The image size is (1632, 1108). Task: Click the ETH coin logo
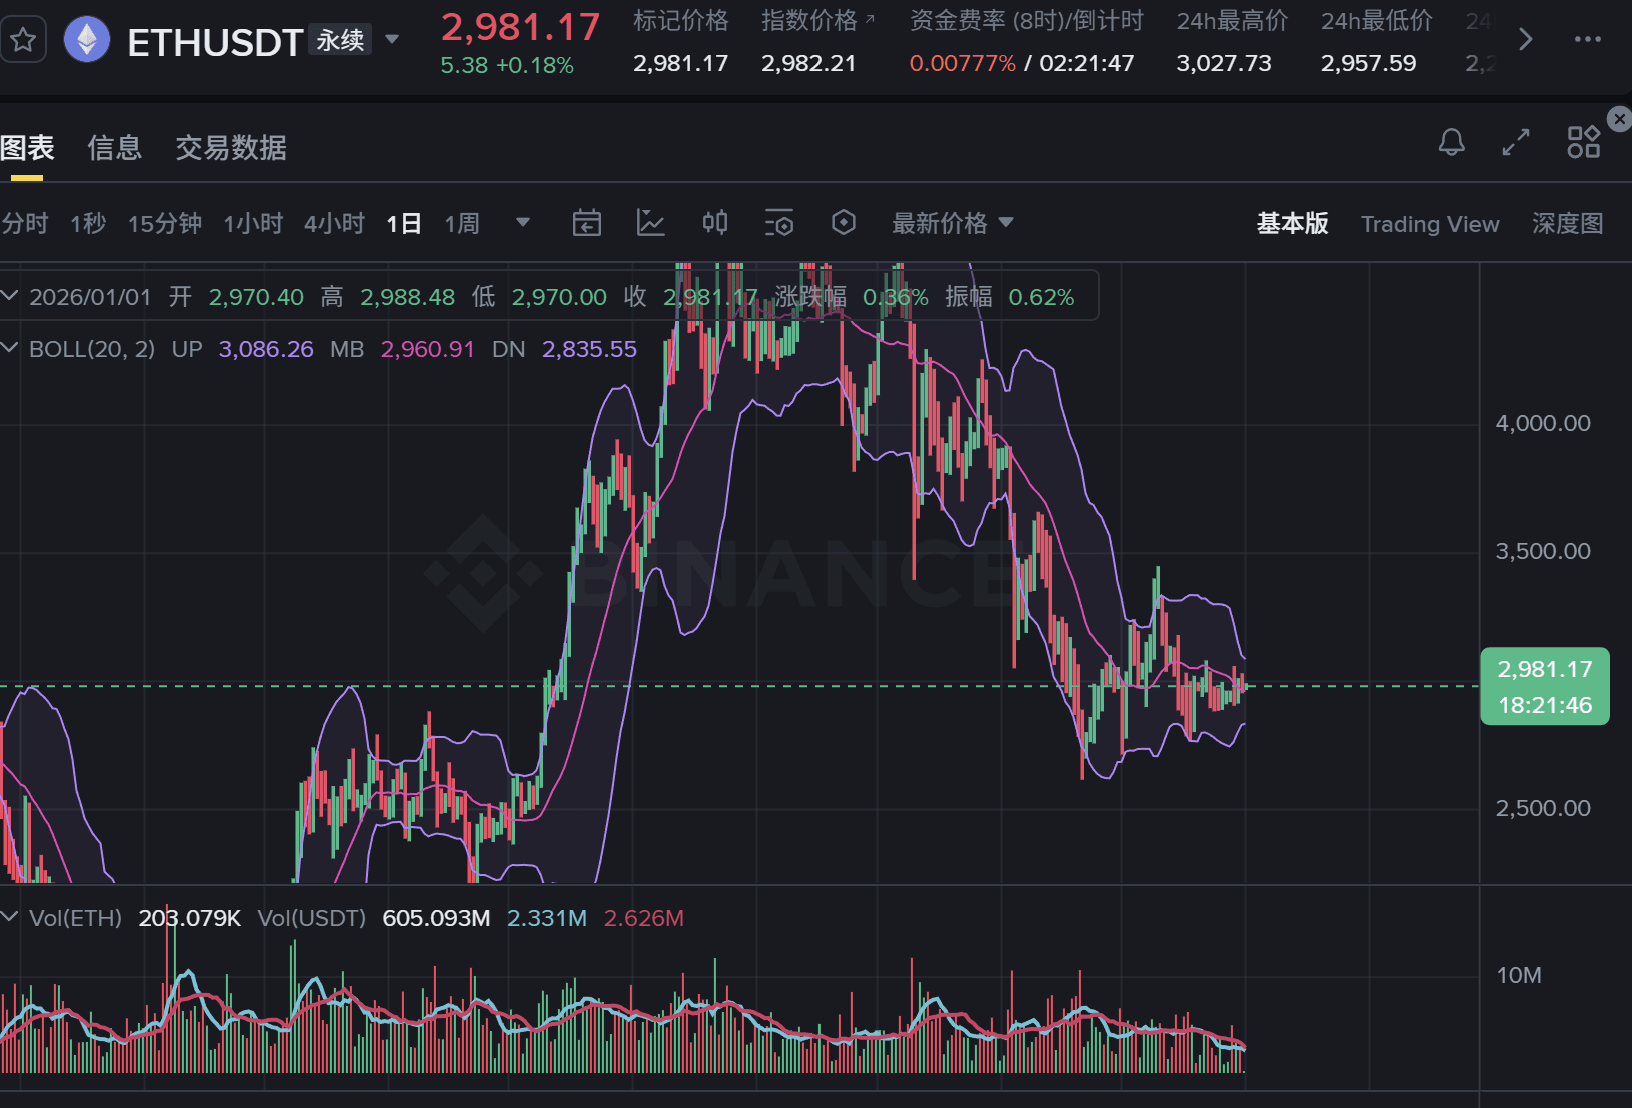[86, 39]
